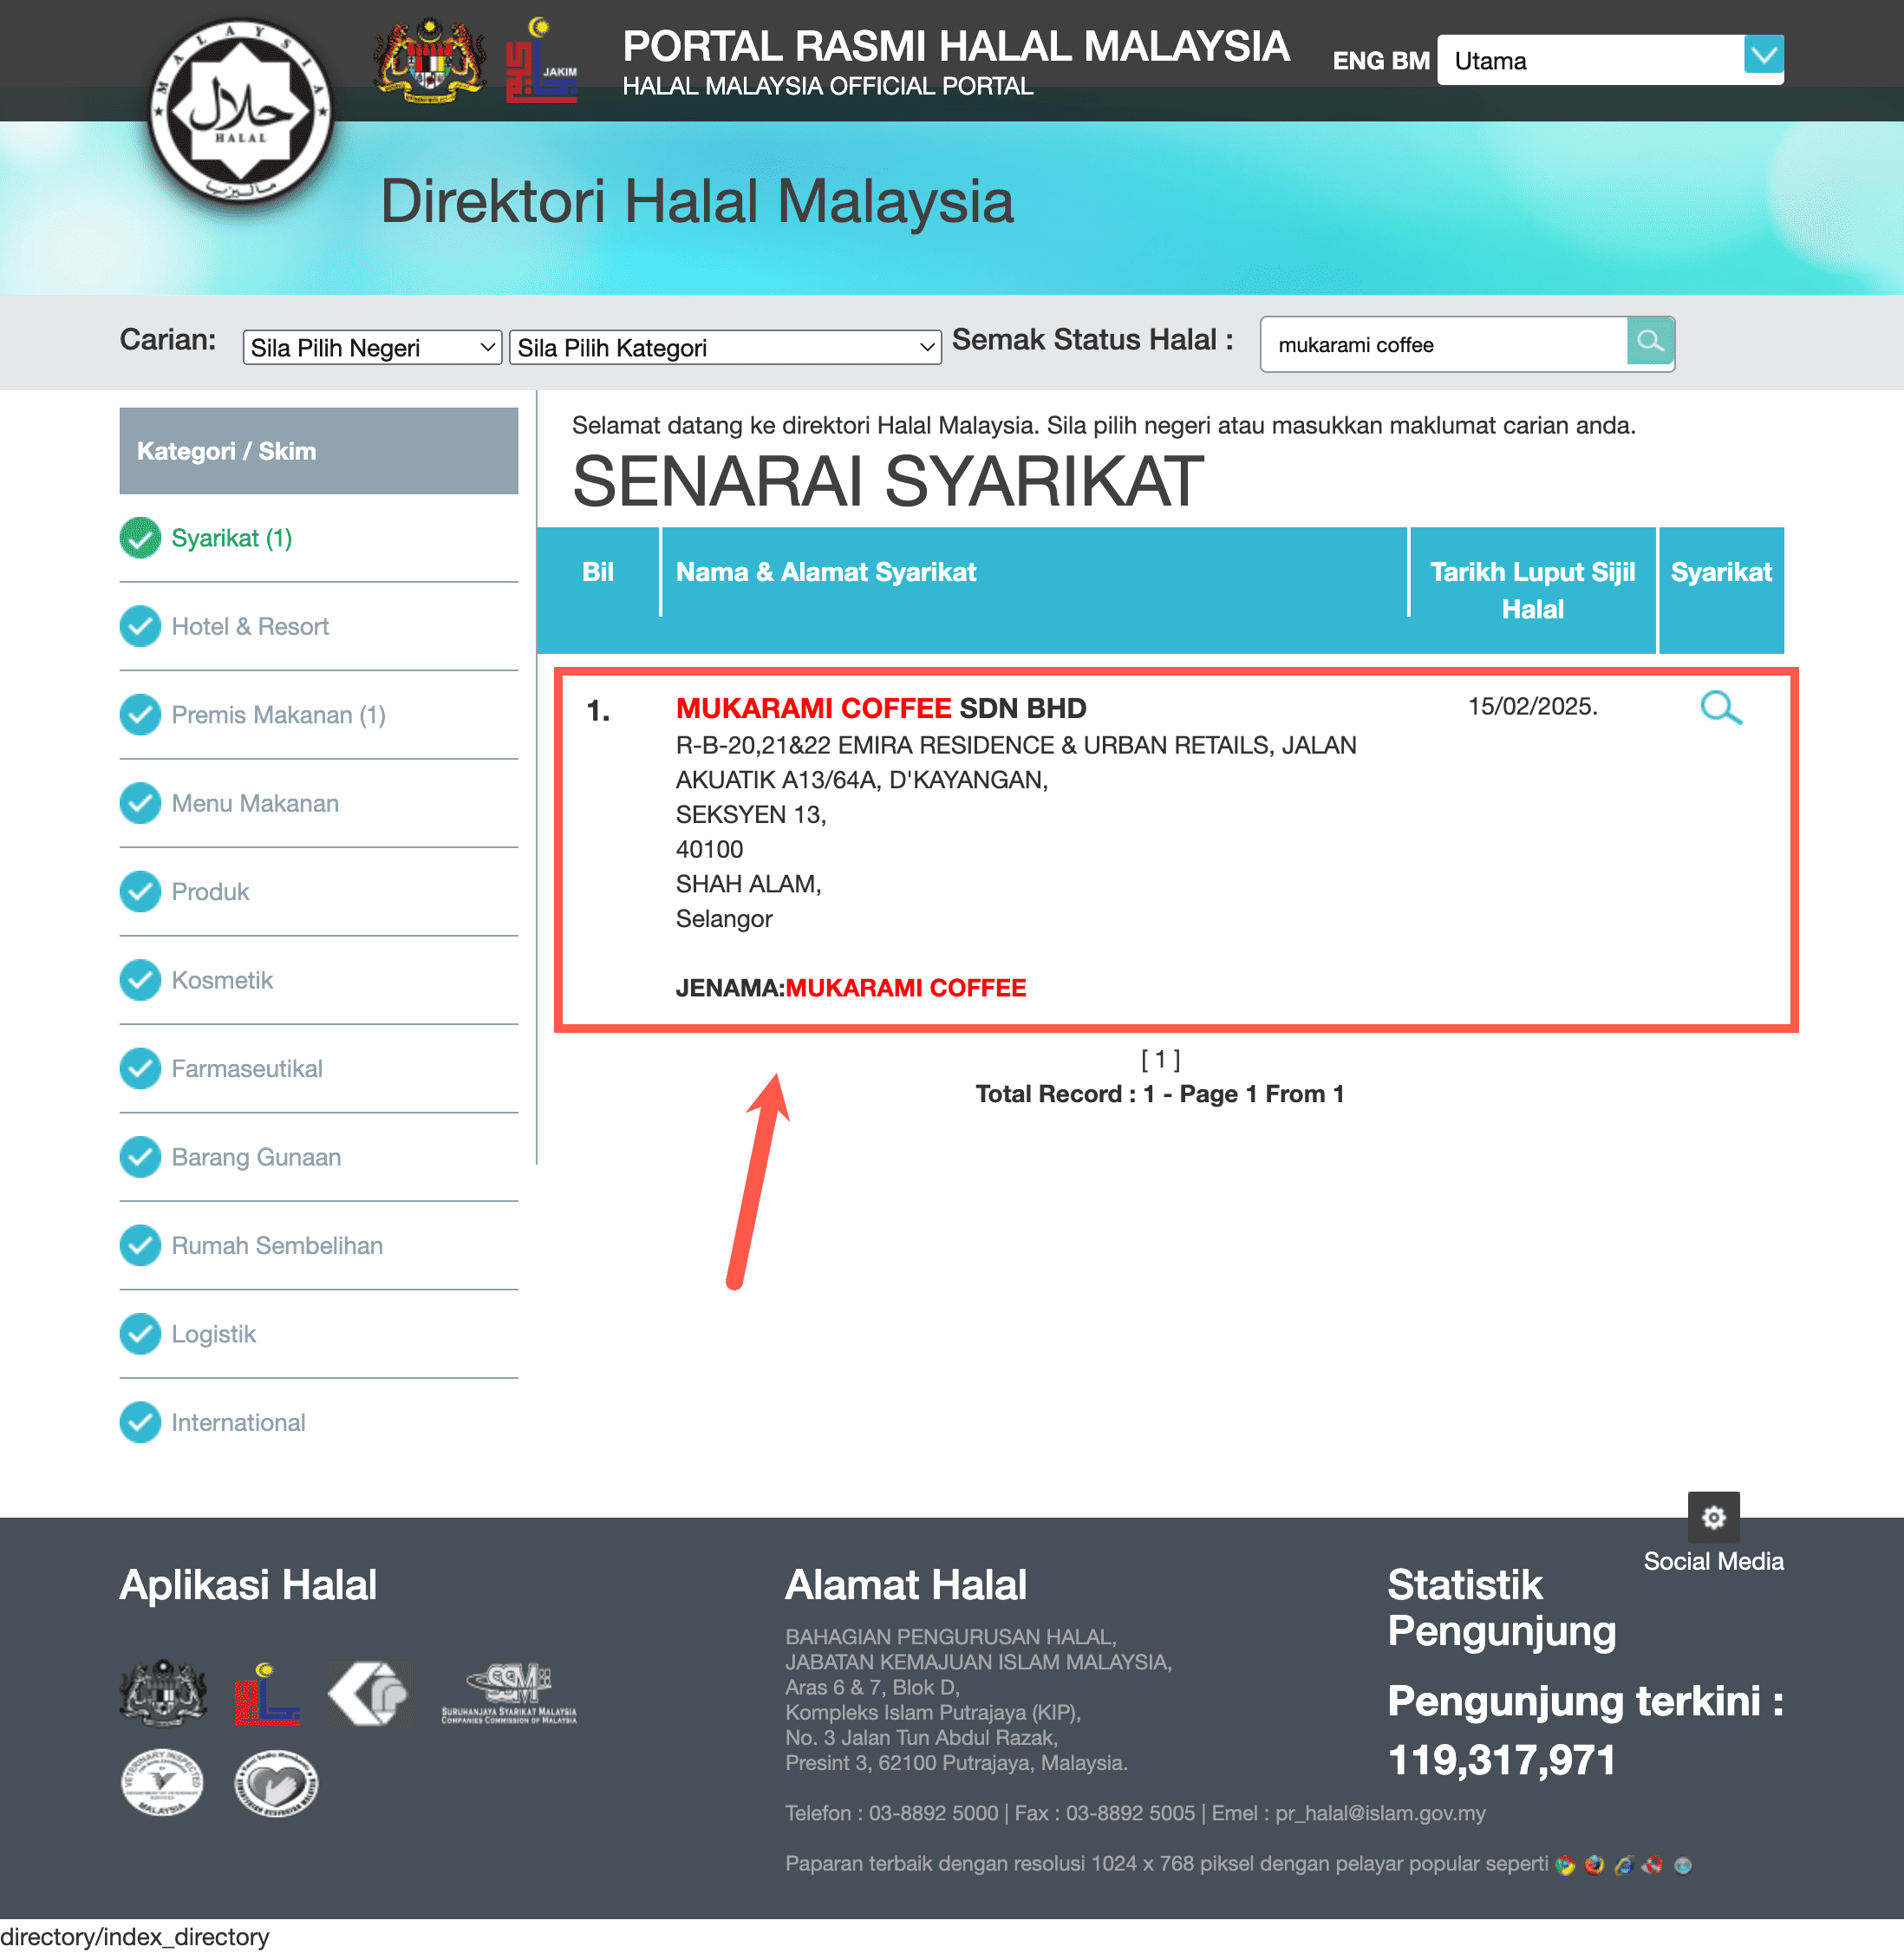Screen dimensions: 1904x1953
Task: Click the MUKARAMI COFFEE SDN BHD company name
Action: point(881,708)
